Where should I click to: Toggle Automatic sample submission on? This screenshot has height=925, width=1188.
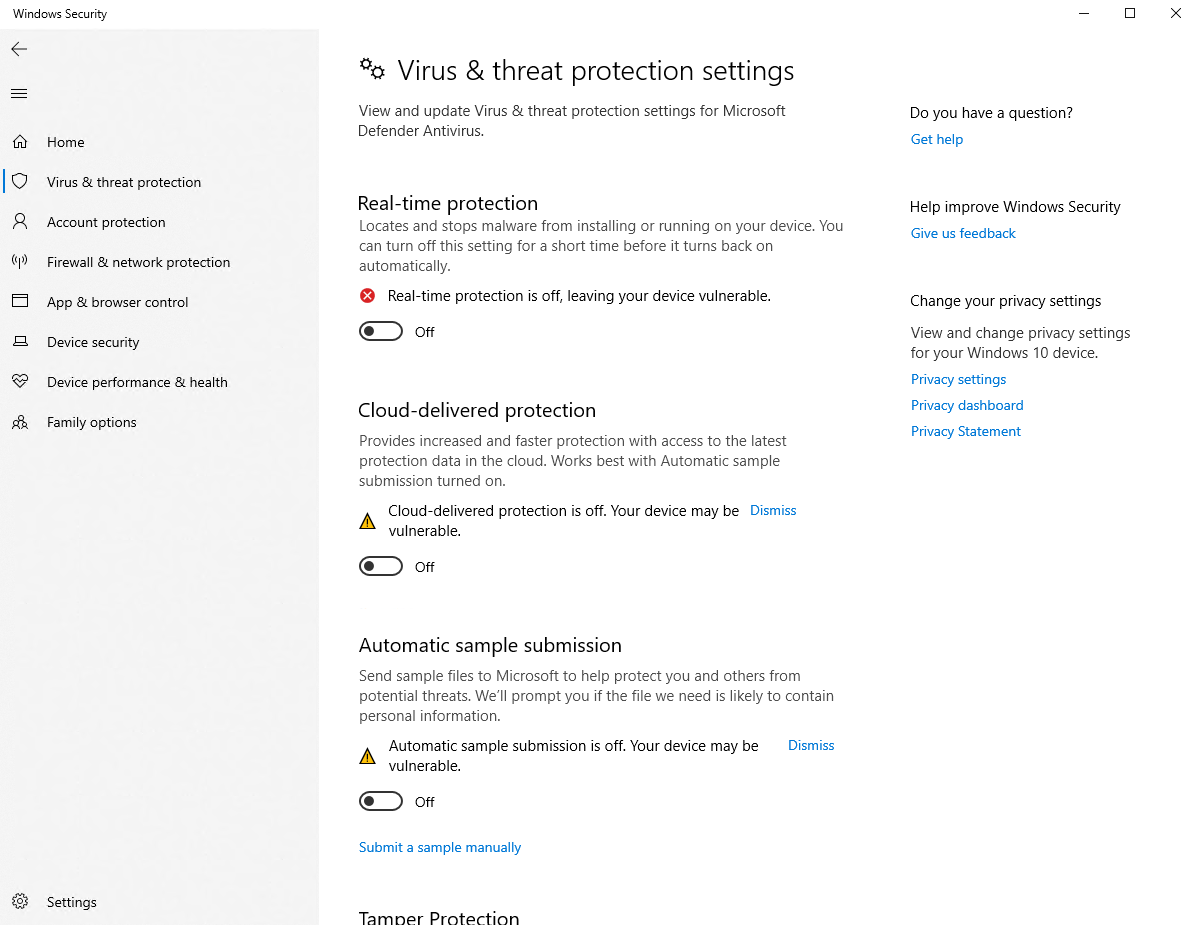pos(381,802)
